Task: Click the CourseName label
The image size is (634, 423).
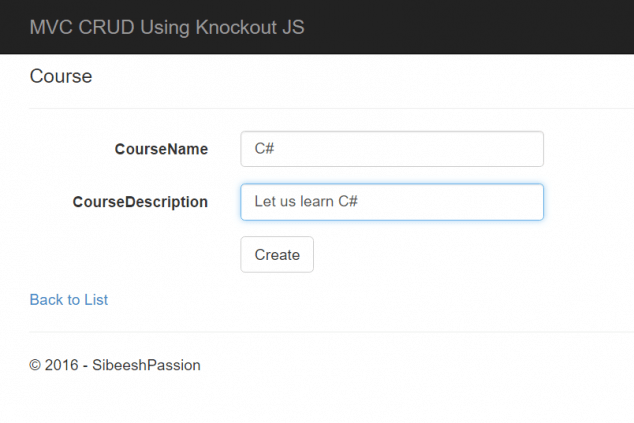Action: coord(161,149)
